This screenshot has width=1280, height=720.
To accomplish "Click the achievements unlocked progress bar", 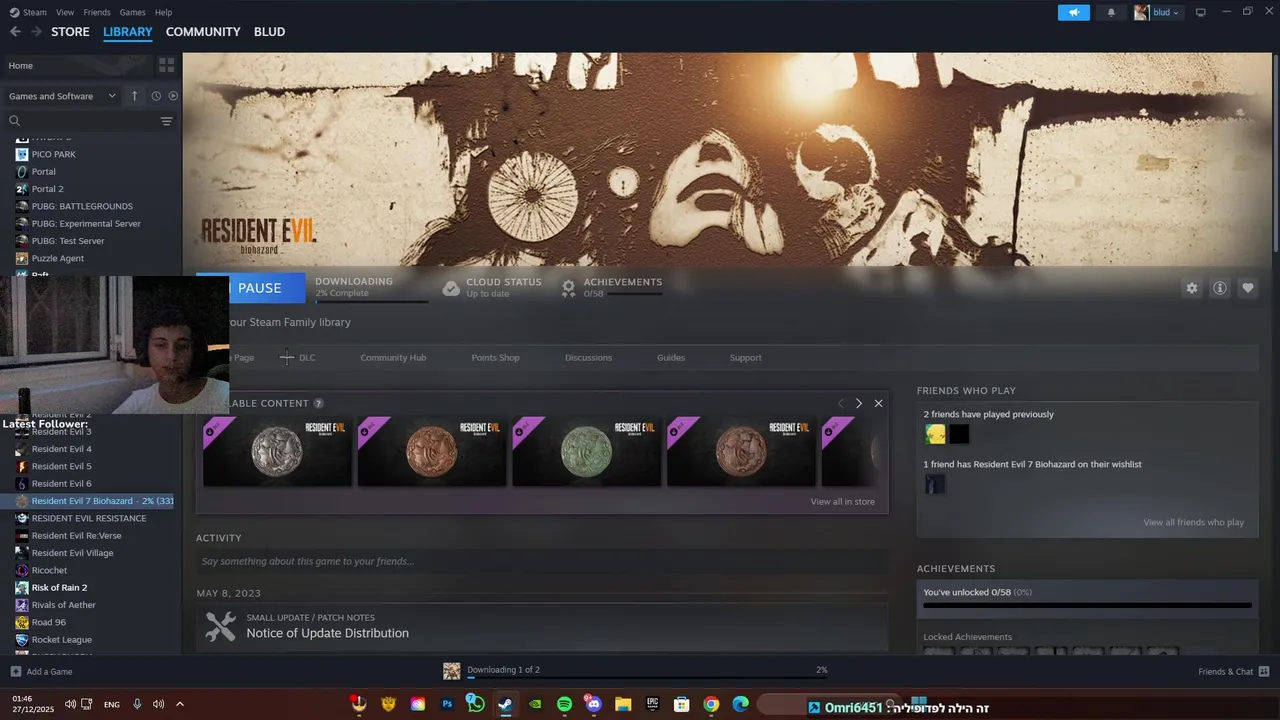I will [1087, 605].
